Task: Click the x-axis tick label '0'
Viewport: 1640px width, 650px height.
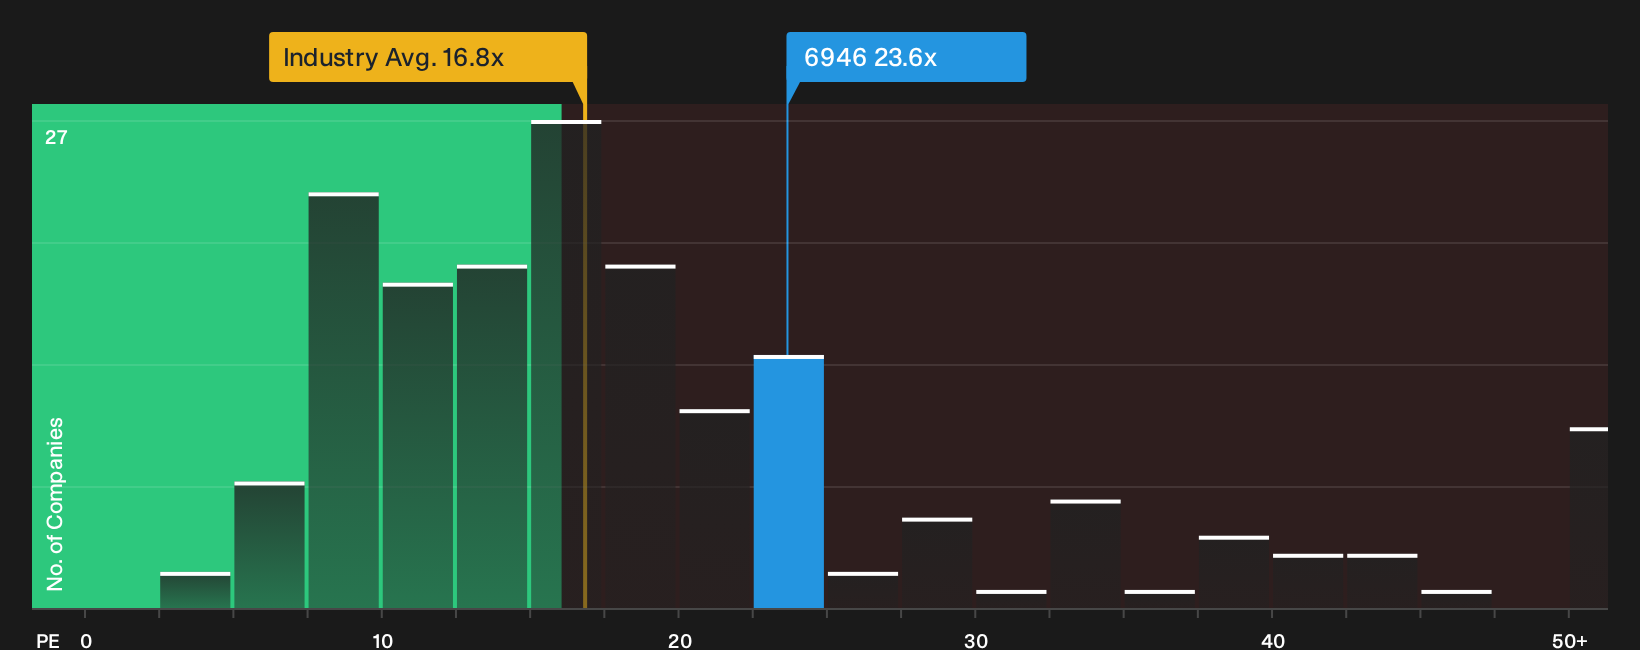Action: pyautogui.click(x=86, y=640)
